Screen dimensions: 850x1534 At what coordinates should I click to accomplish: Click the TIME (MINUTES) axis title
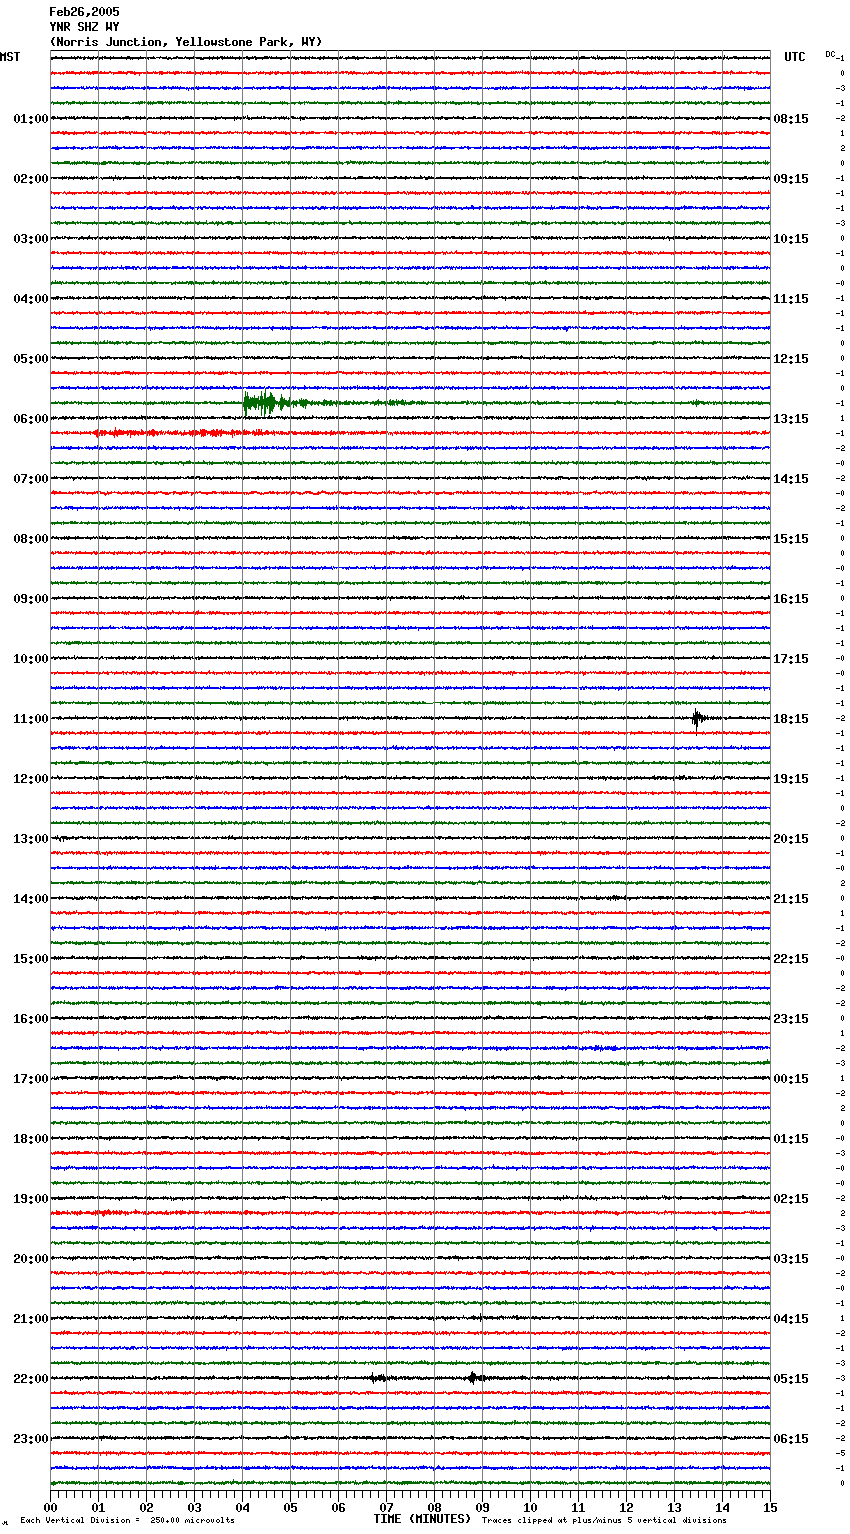pyautogui.click(x=422, y=1519)
